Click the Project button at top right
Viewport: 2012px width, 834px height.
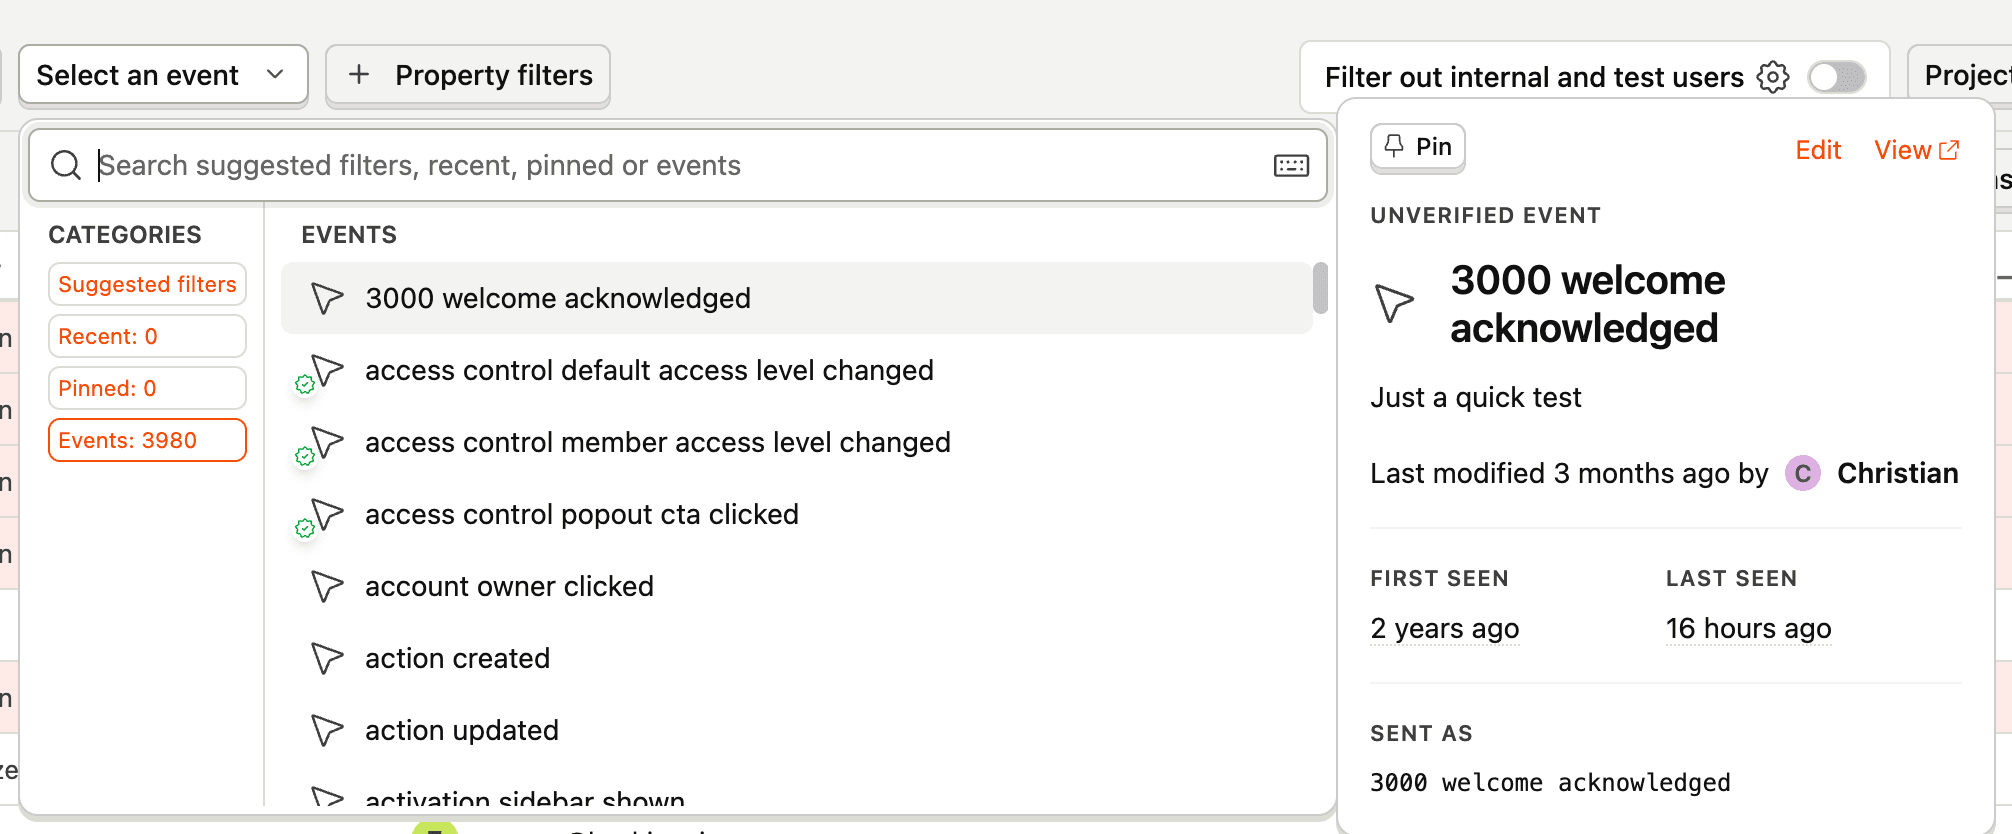point(1961,75)
